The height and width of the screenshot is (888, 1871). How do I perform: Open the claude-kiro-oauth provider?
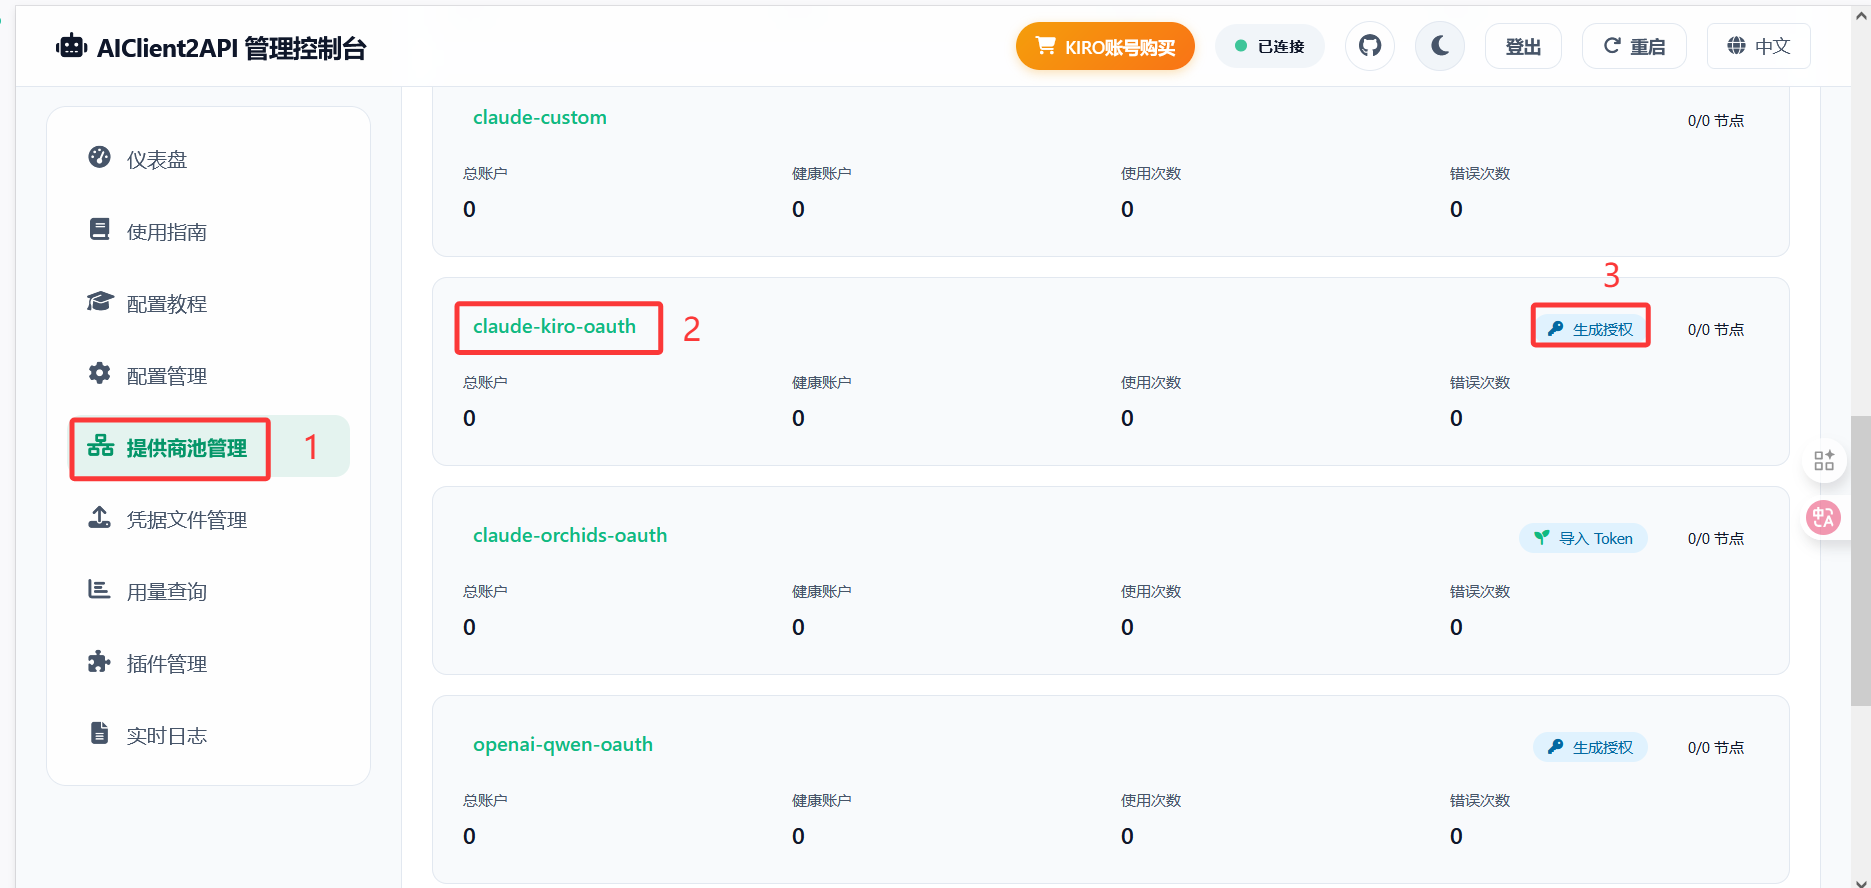pos(554,326)
